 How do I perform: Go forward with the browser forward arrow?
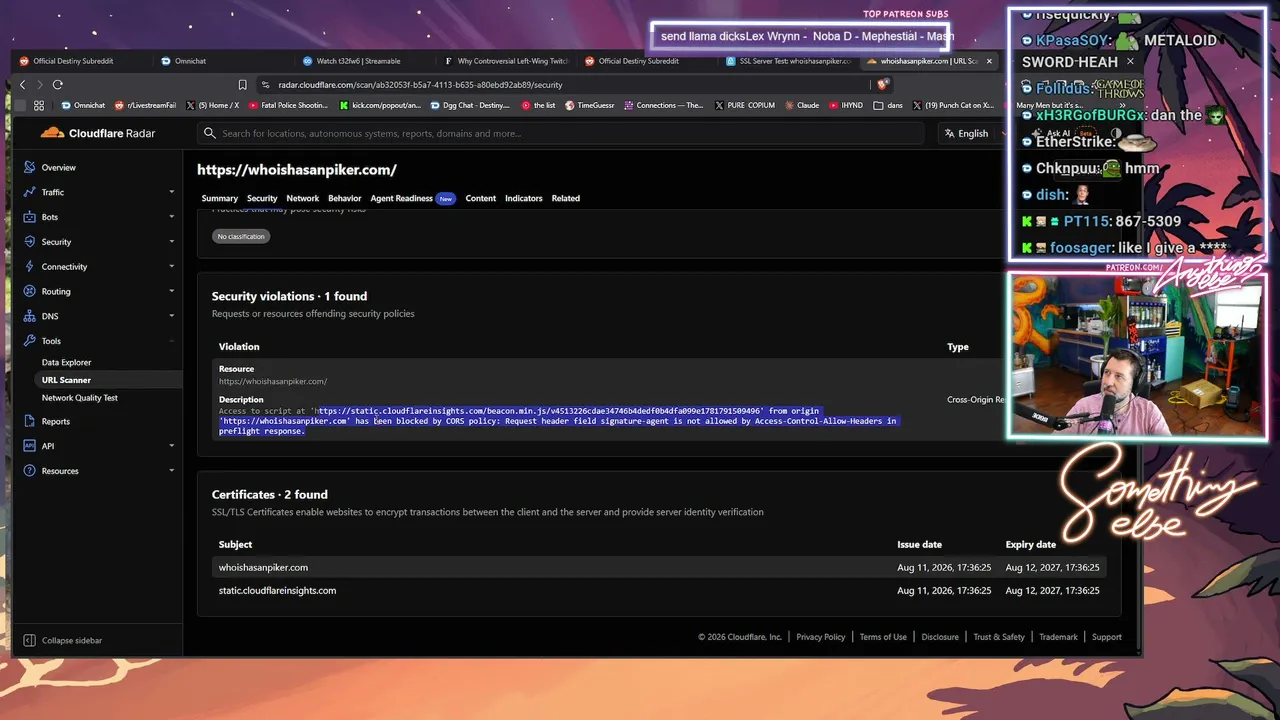click(40, 85)
